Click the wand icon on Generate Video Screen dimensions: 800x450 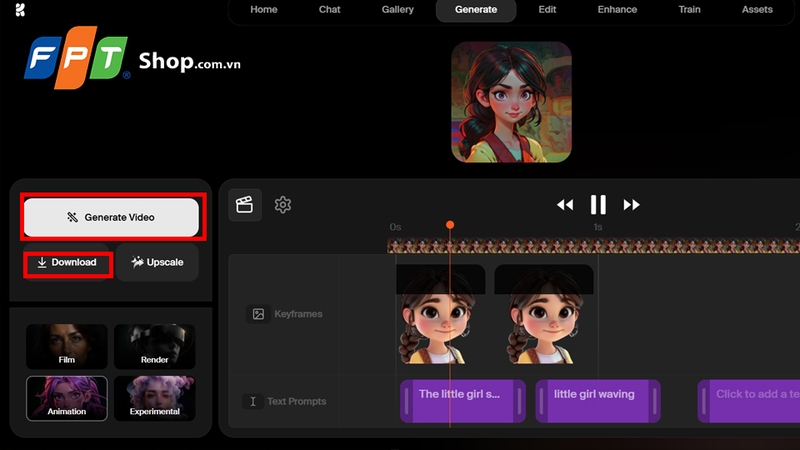click(72, 217)
